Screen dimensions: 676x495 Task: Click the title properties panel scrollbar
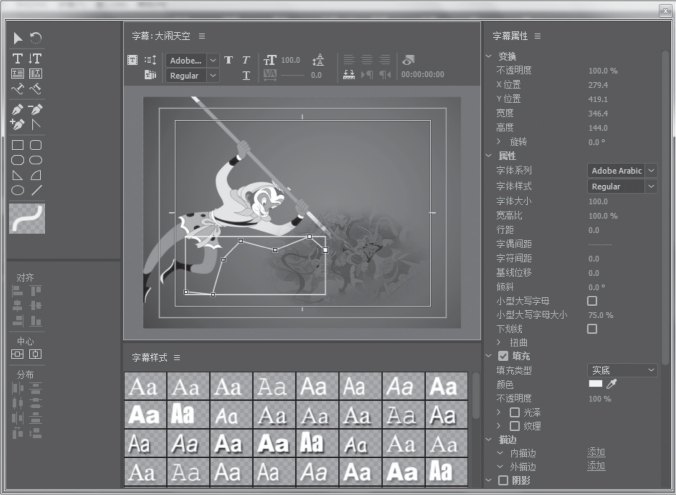(666, 207)
